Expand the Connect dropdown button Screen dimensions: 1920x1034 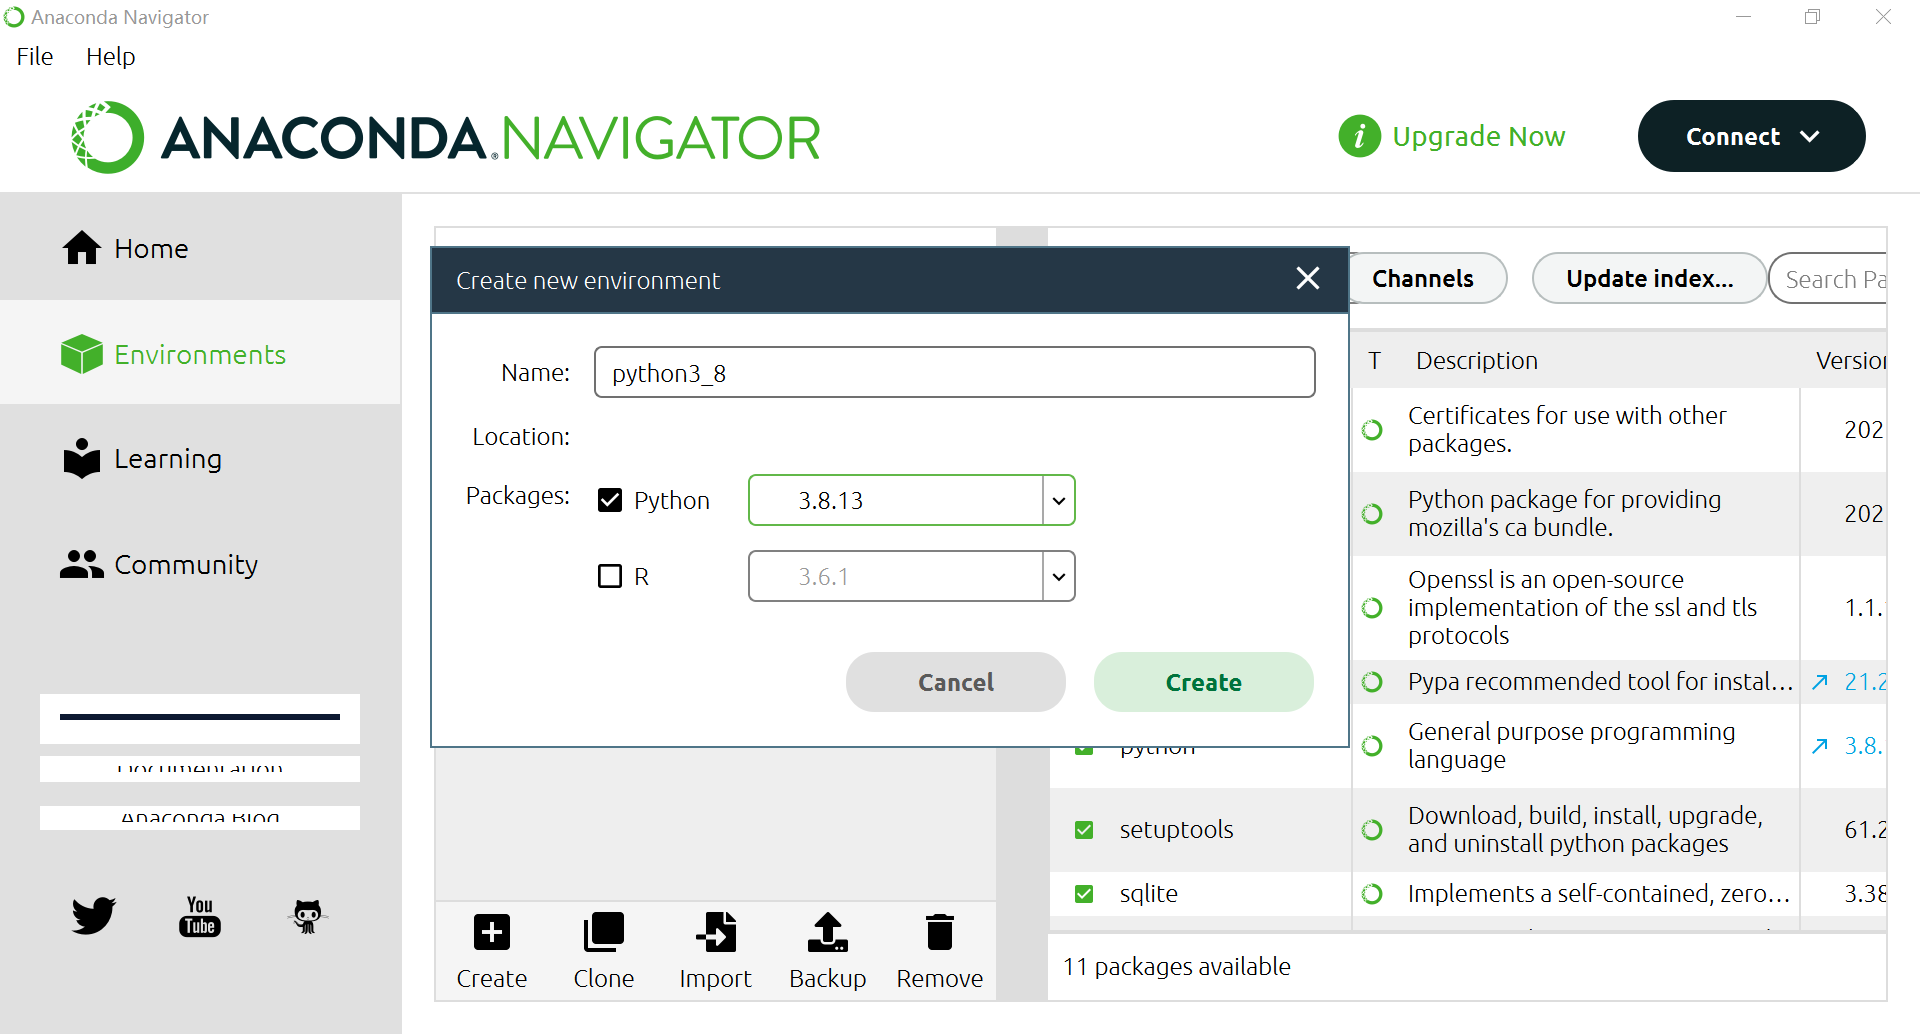point(1751,136)
